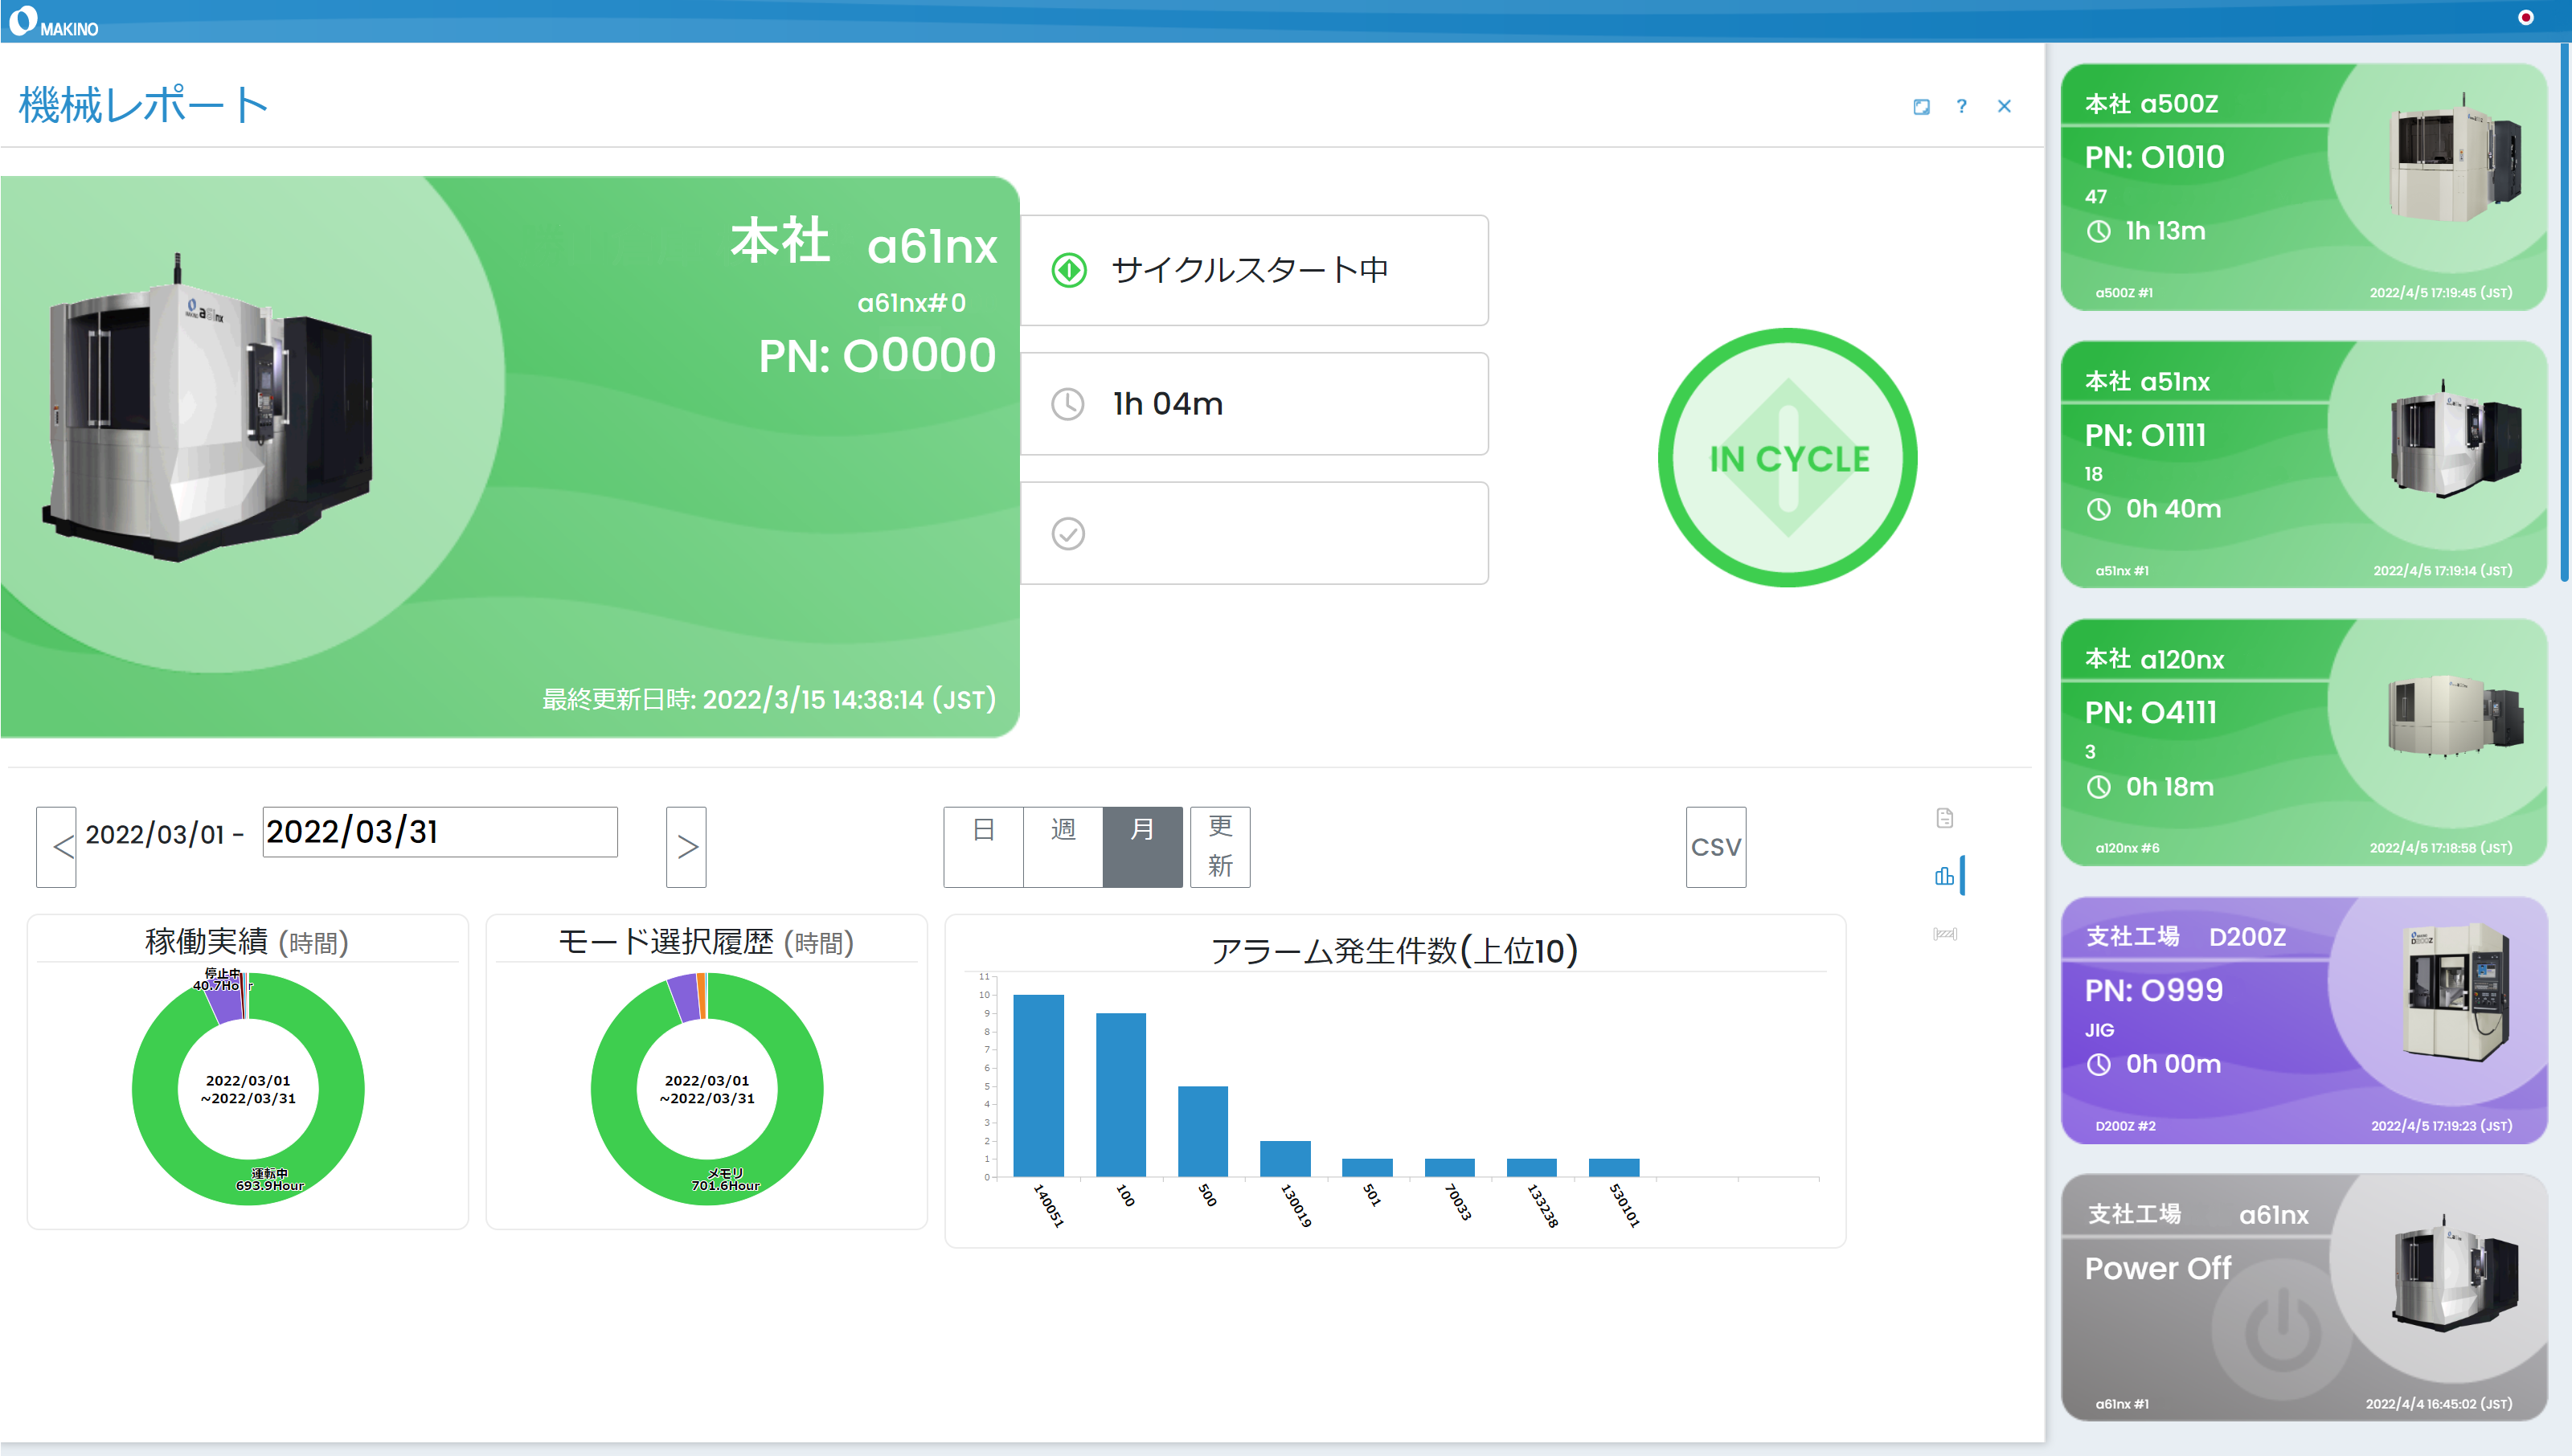Open the 支社工場 D200Z machine card
This screenshot has width=2572, height=1456.
(x=2304, y=1021)
